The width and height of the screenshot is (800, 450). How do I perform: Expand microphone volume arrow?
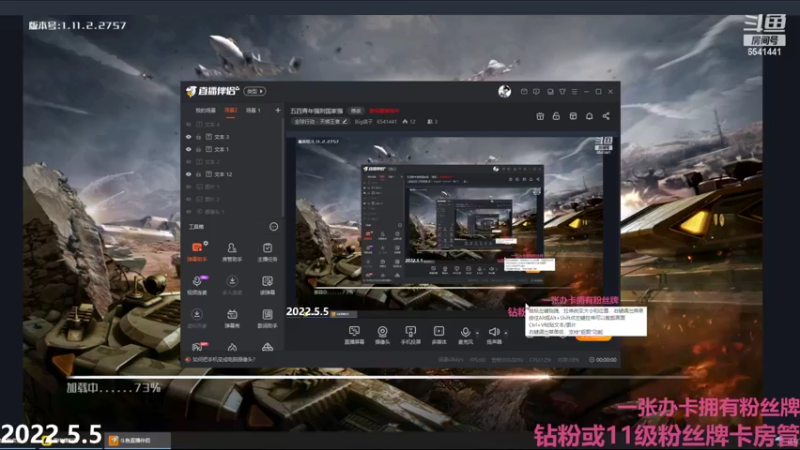click(x=478, y=333)
